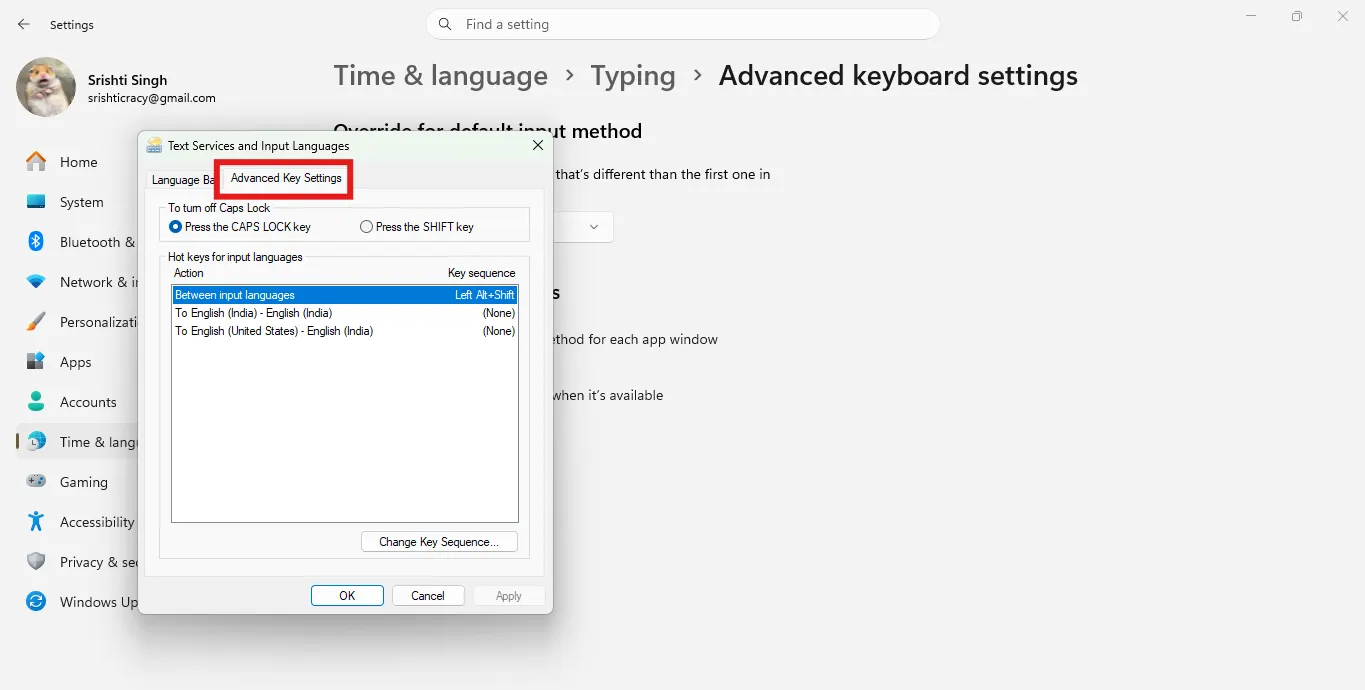Screen dimensions: 1365x690
Task: Confirm the dialog with OK
Action: (x=347, y=596)
